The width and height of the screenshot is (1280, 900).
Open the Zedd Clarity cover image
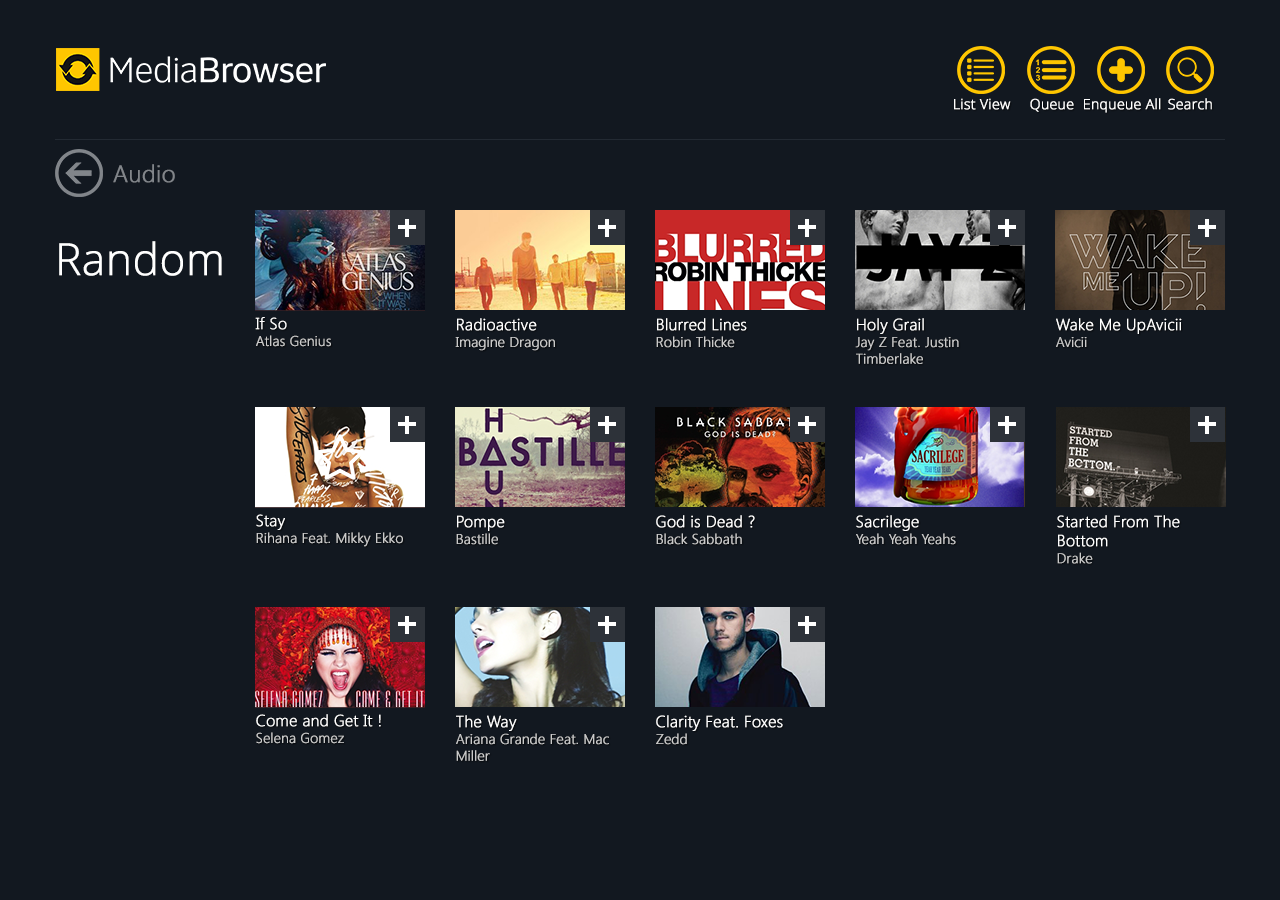point(740,657)
